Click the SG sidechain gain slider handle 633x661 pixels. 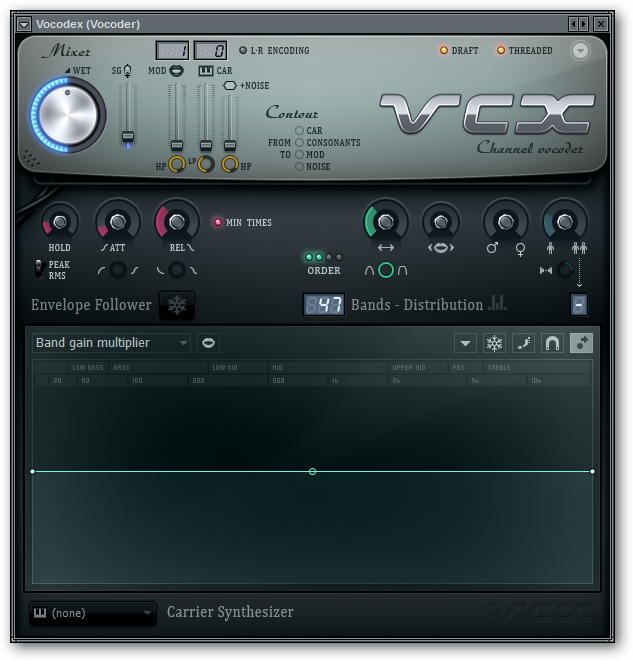[x=128, y=136]
